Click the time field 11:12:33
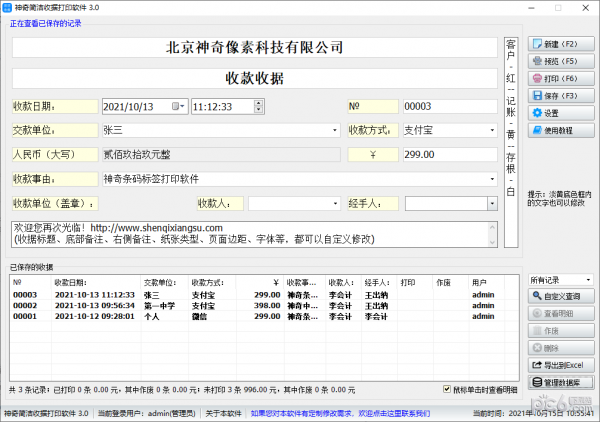600x422 pixels. tap(228, 106)
